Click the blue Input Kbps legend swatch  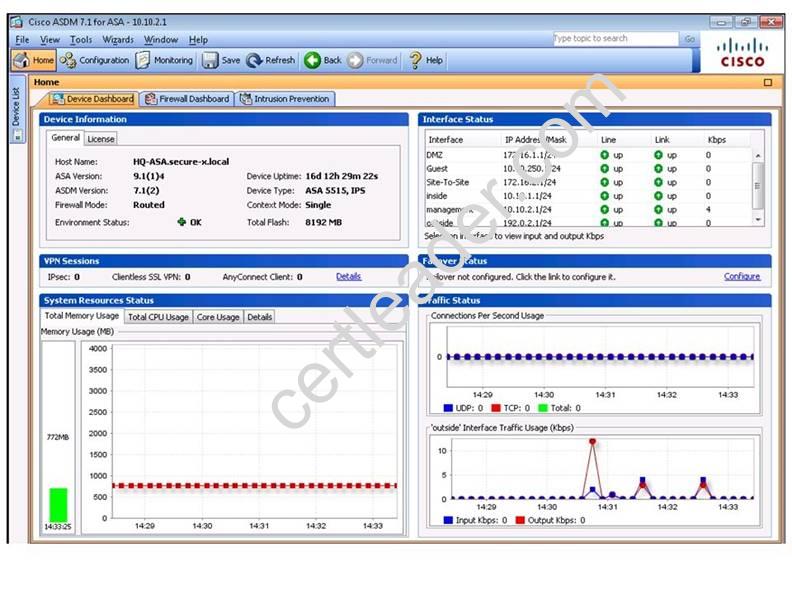(x=448, y=520)
